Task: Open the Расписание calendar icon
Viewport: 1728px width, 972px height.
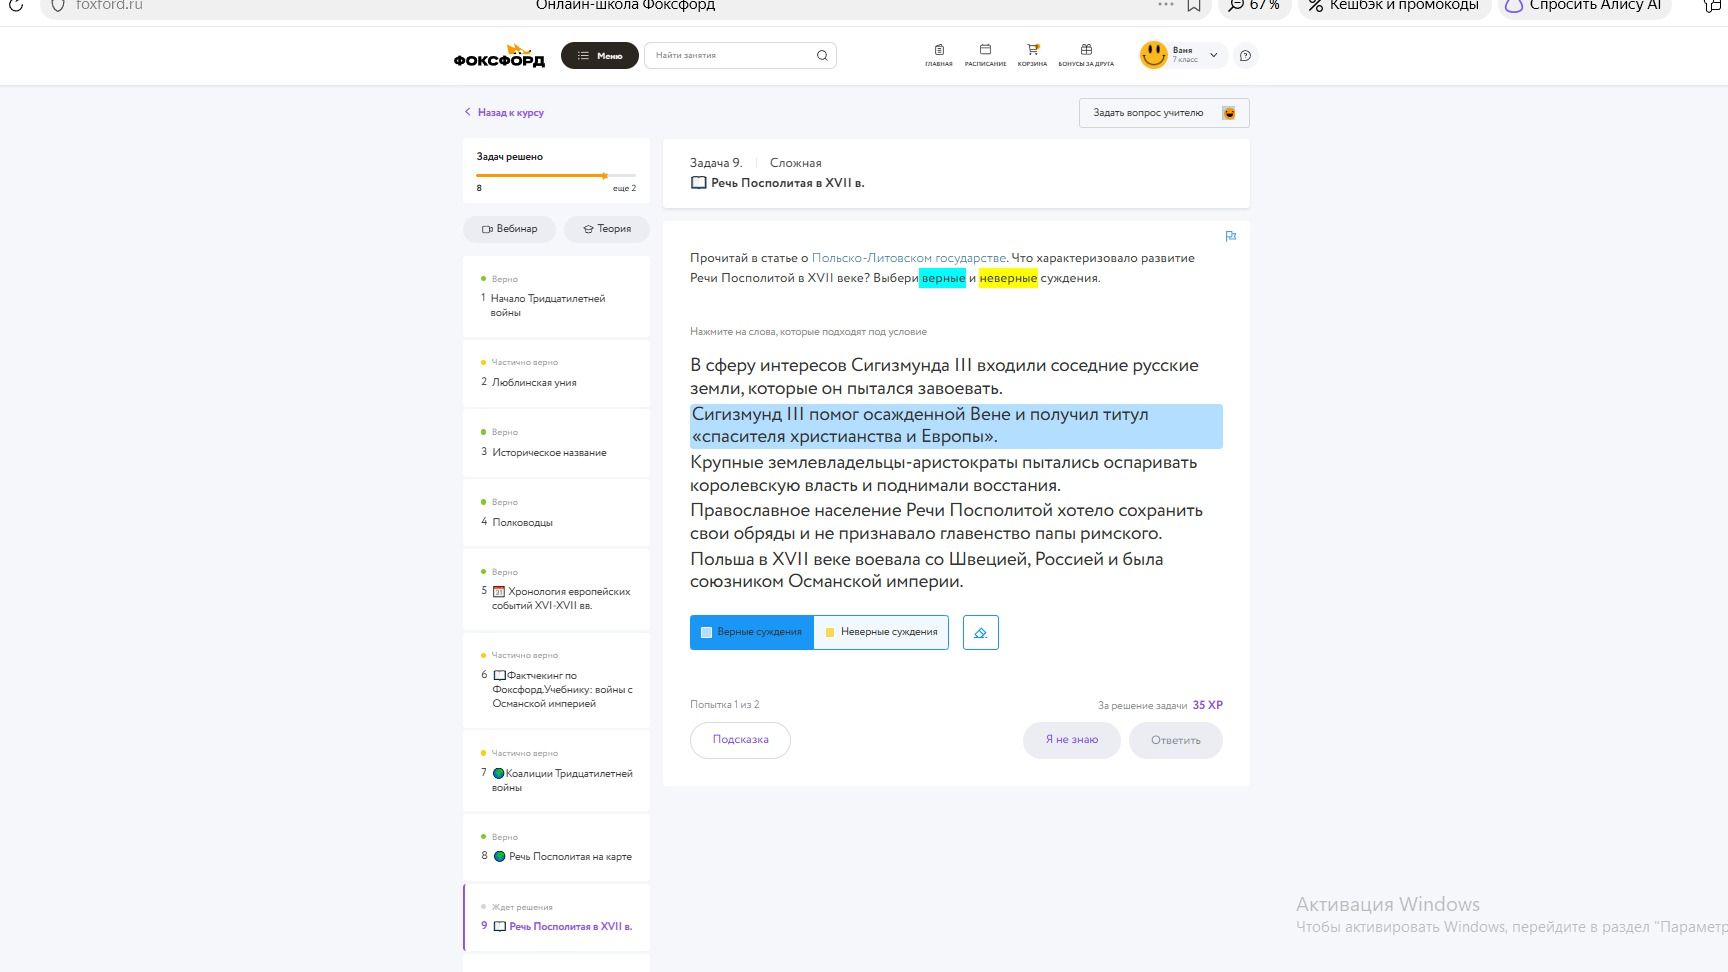Action: (x=985, y=55)
